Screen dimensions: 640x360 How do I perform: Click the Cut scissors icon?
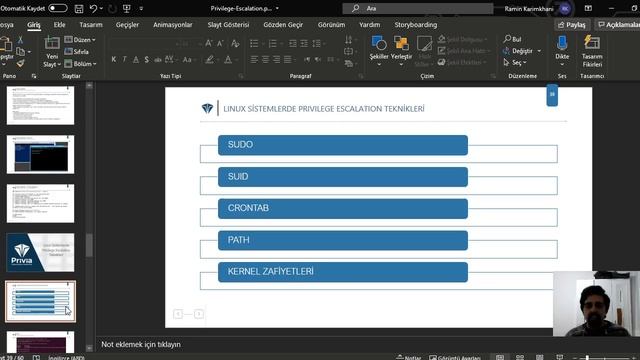tap(20, 40)
